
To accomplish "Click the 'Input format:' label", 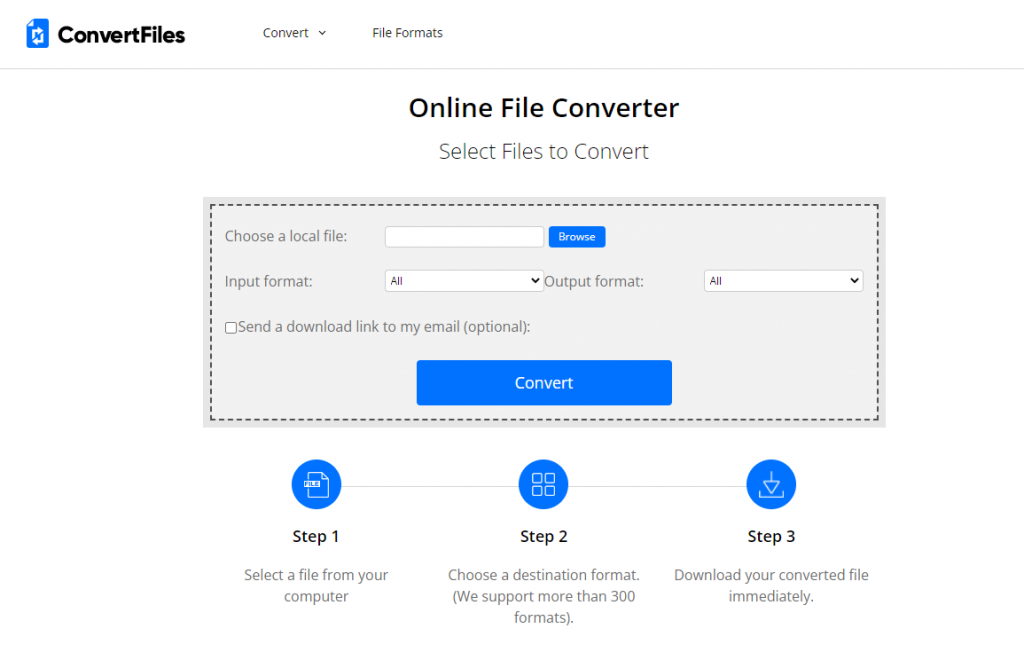I will pyautogui.click(x=268, y=281).
